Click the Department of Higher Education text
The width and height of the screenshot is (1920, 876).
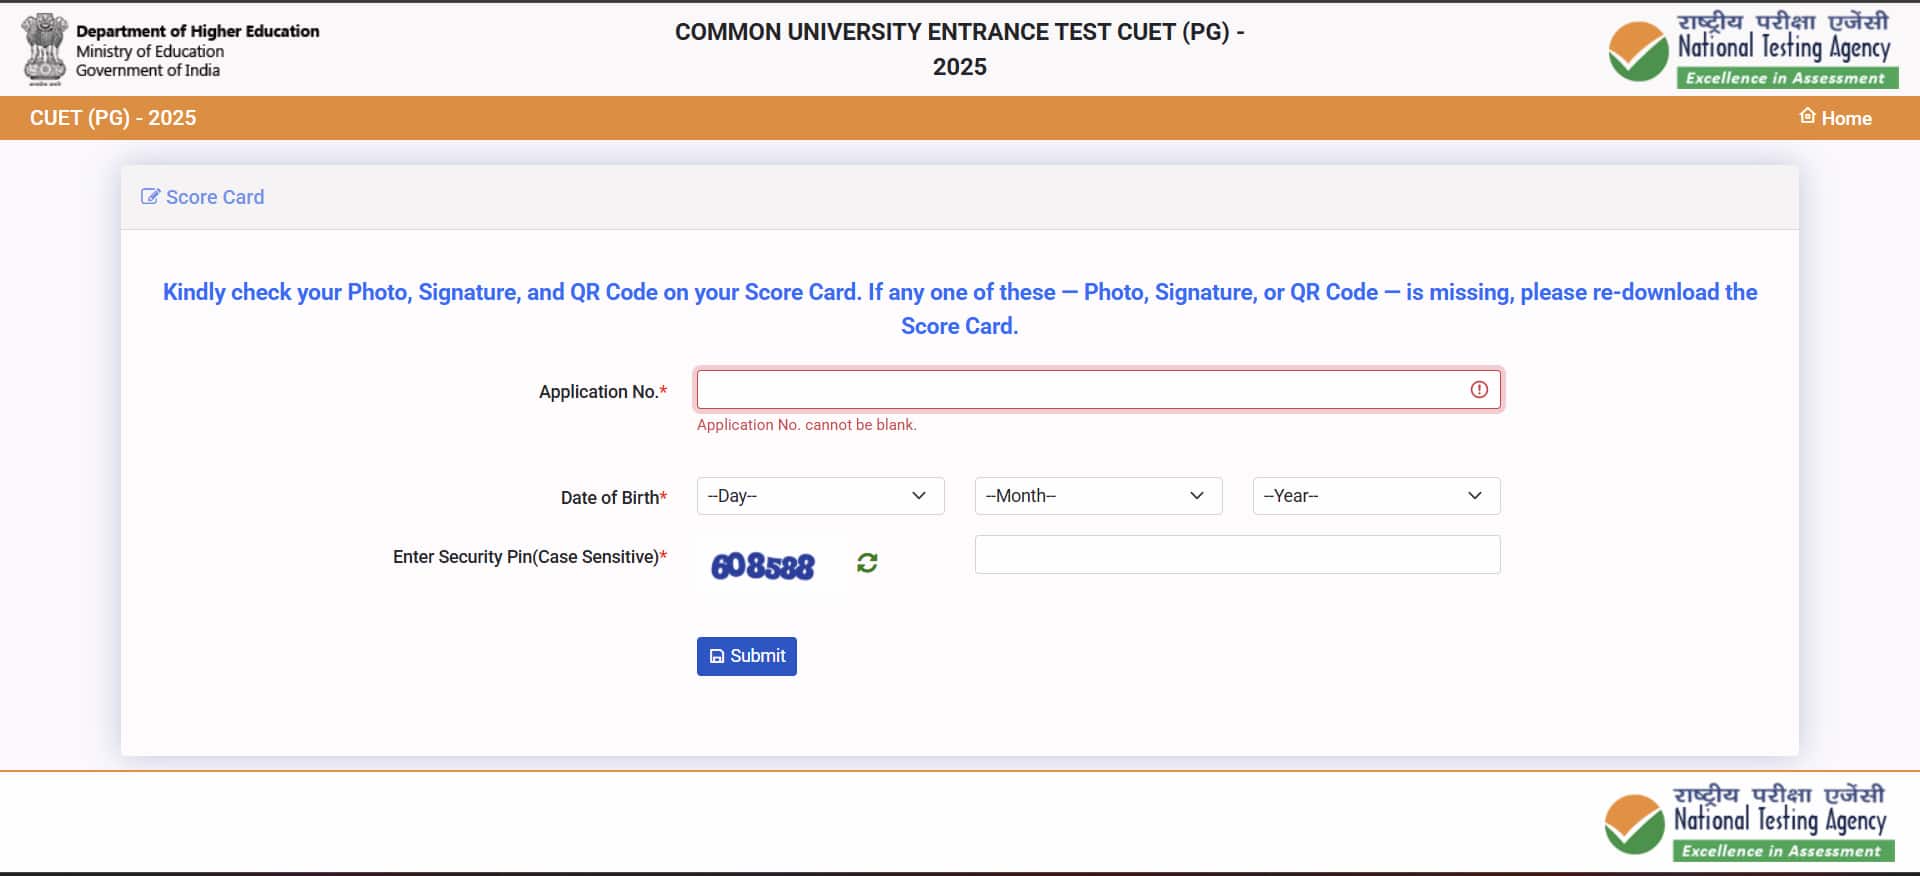pyautogui.click(x=198, y=31)
